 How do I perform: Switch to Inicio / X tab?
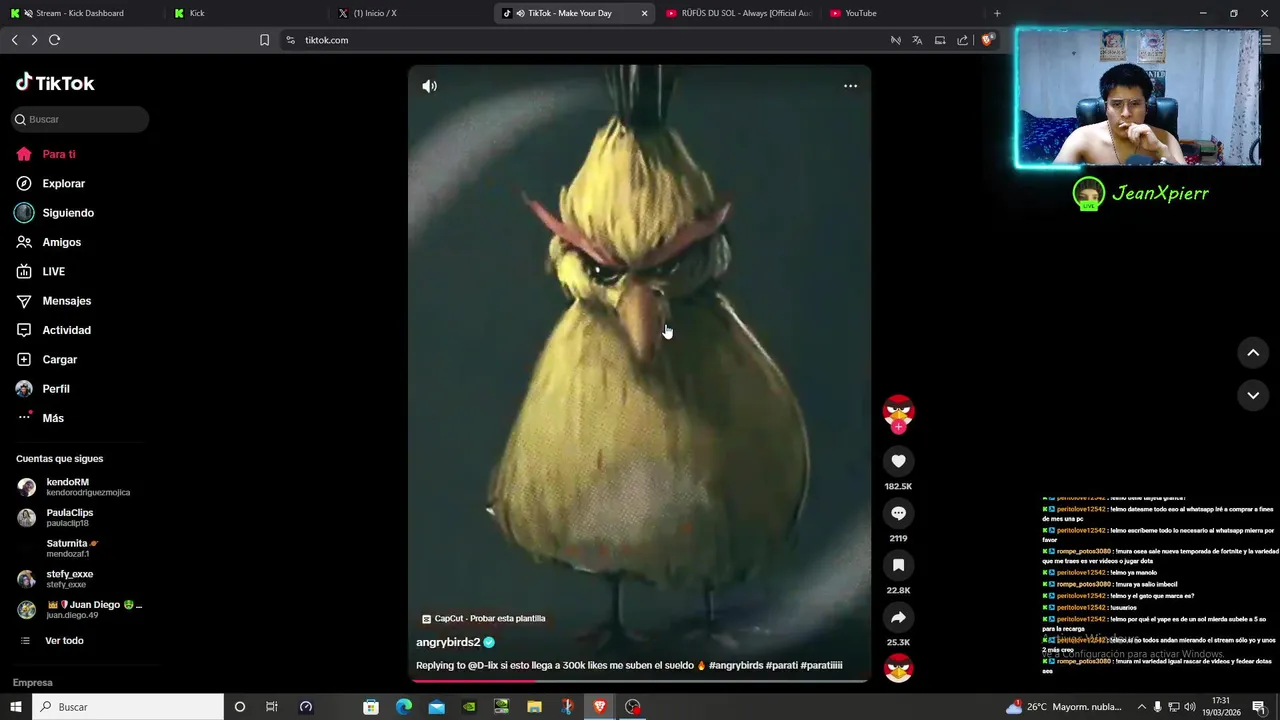[410, 13]
